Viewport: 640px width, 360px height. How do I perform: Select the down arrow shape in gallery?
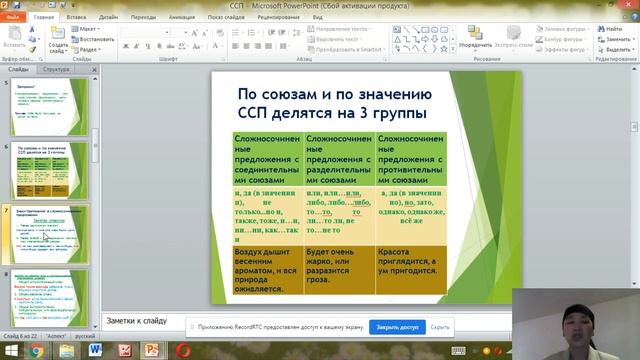click(x=435, y=40)
